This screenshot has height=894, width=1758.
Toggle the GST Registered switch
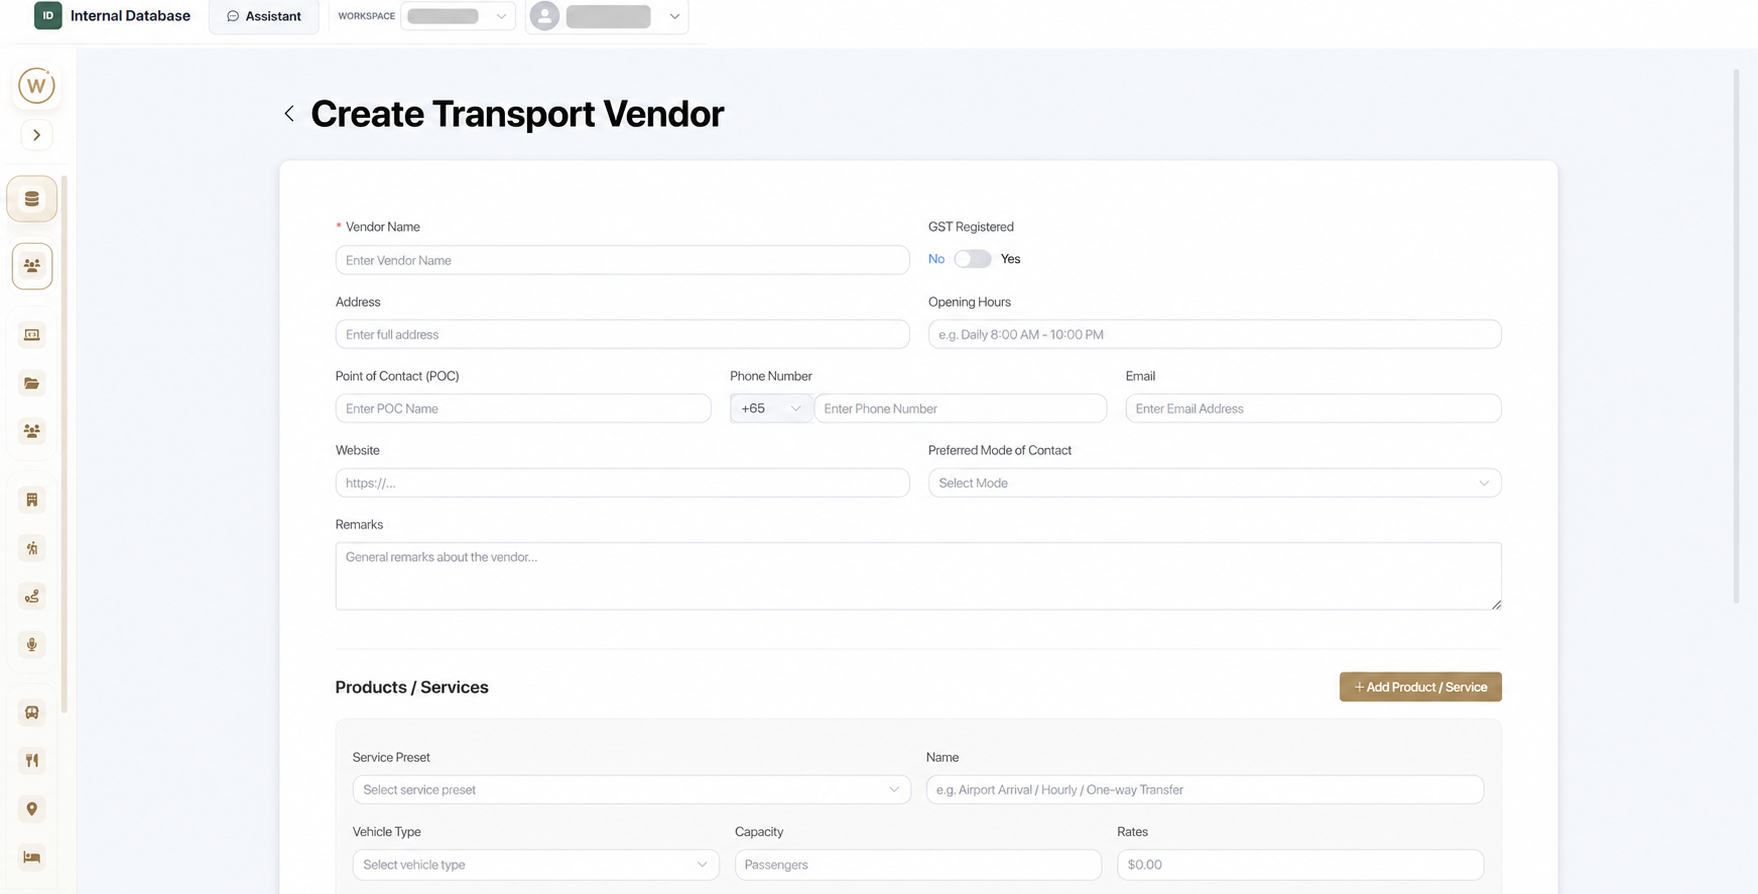click(x=972, y=259)
